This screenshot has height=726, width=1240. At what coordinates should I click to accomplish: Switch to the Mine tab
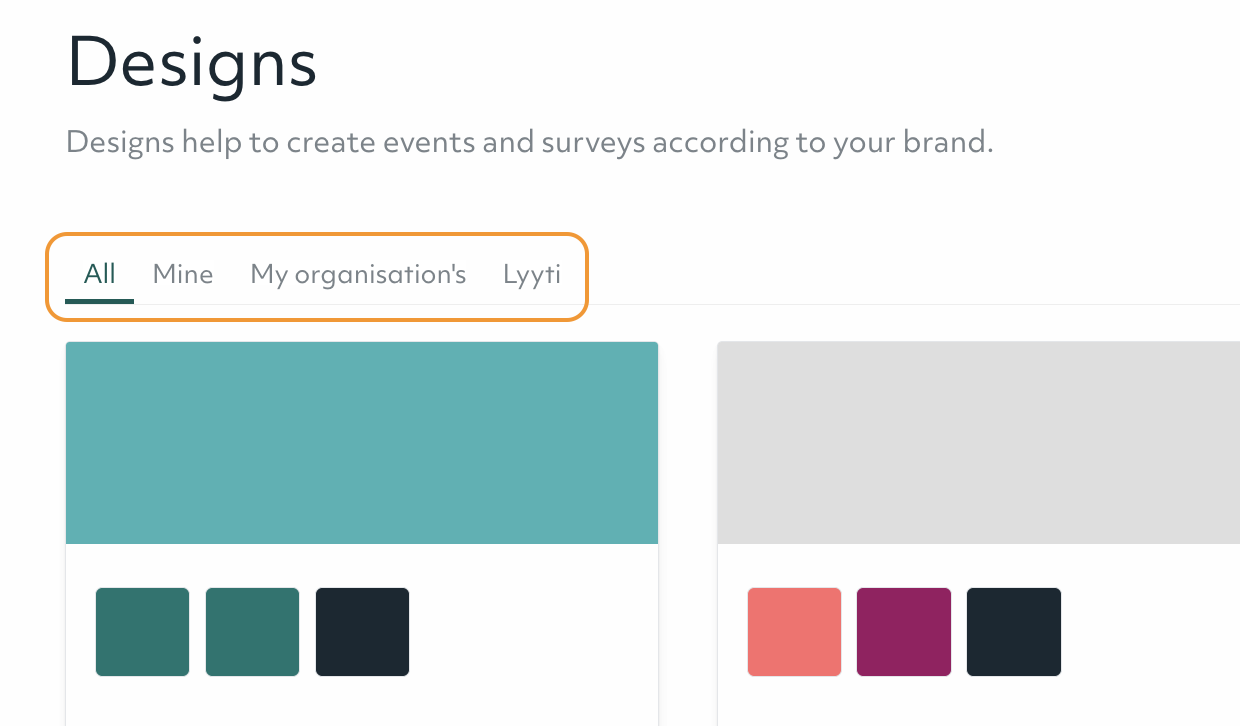point(183,274)
